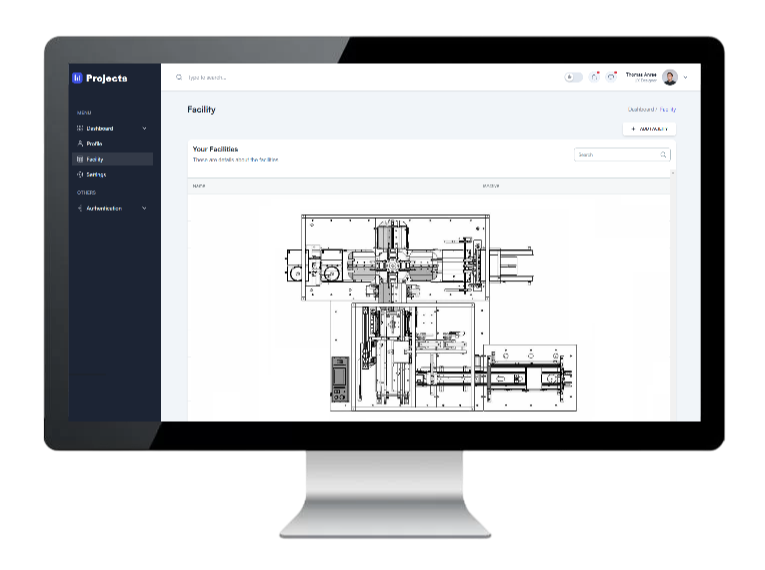Open the messages icon beside the bell
Image resolution: width=765 pixels, height=570 pixels.
pyautogui.click(x=610, y=77)
